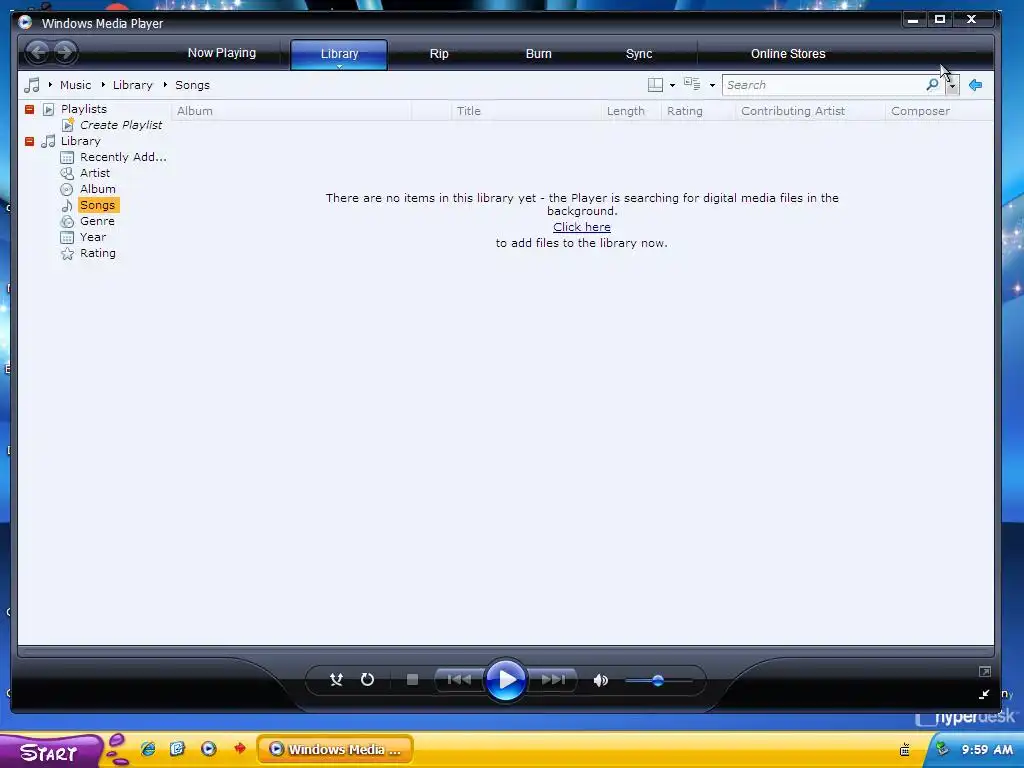Screen dimensions: 1024x768
Task: Click the view options icon
Action: pos(692,84)
